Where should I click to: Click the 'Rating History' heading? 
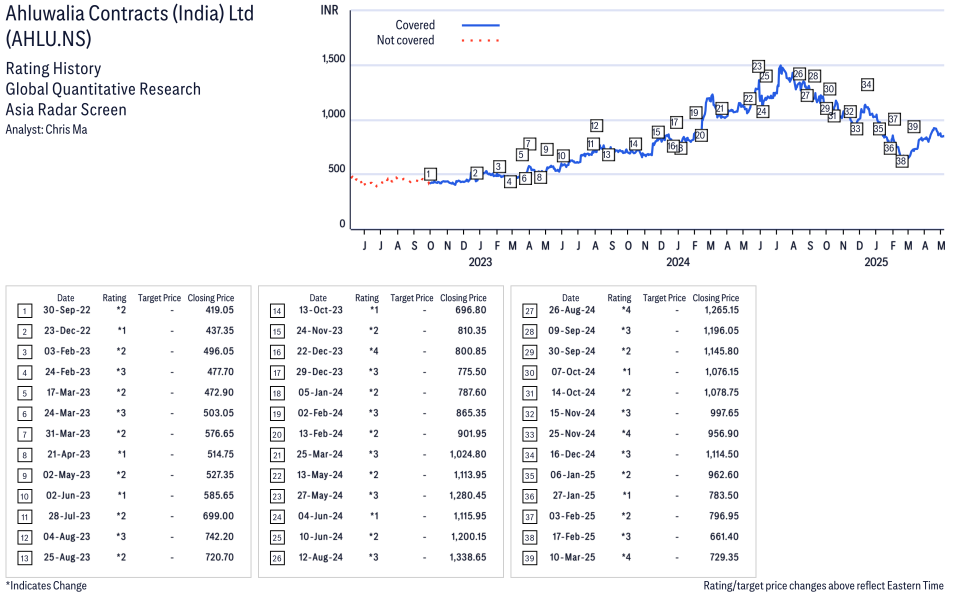click(54, 68)
